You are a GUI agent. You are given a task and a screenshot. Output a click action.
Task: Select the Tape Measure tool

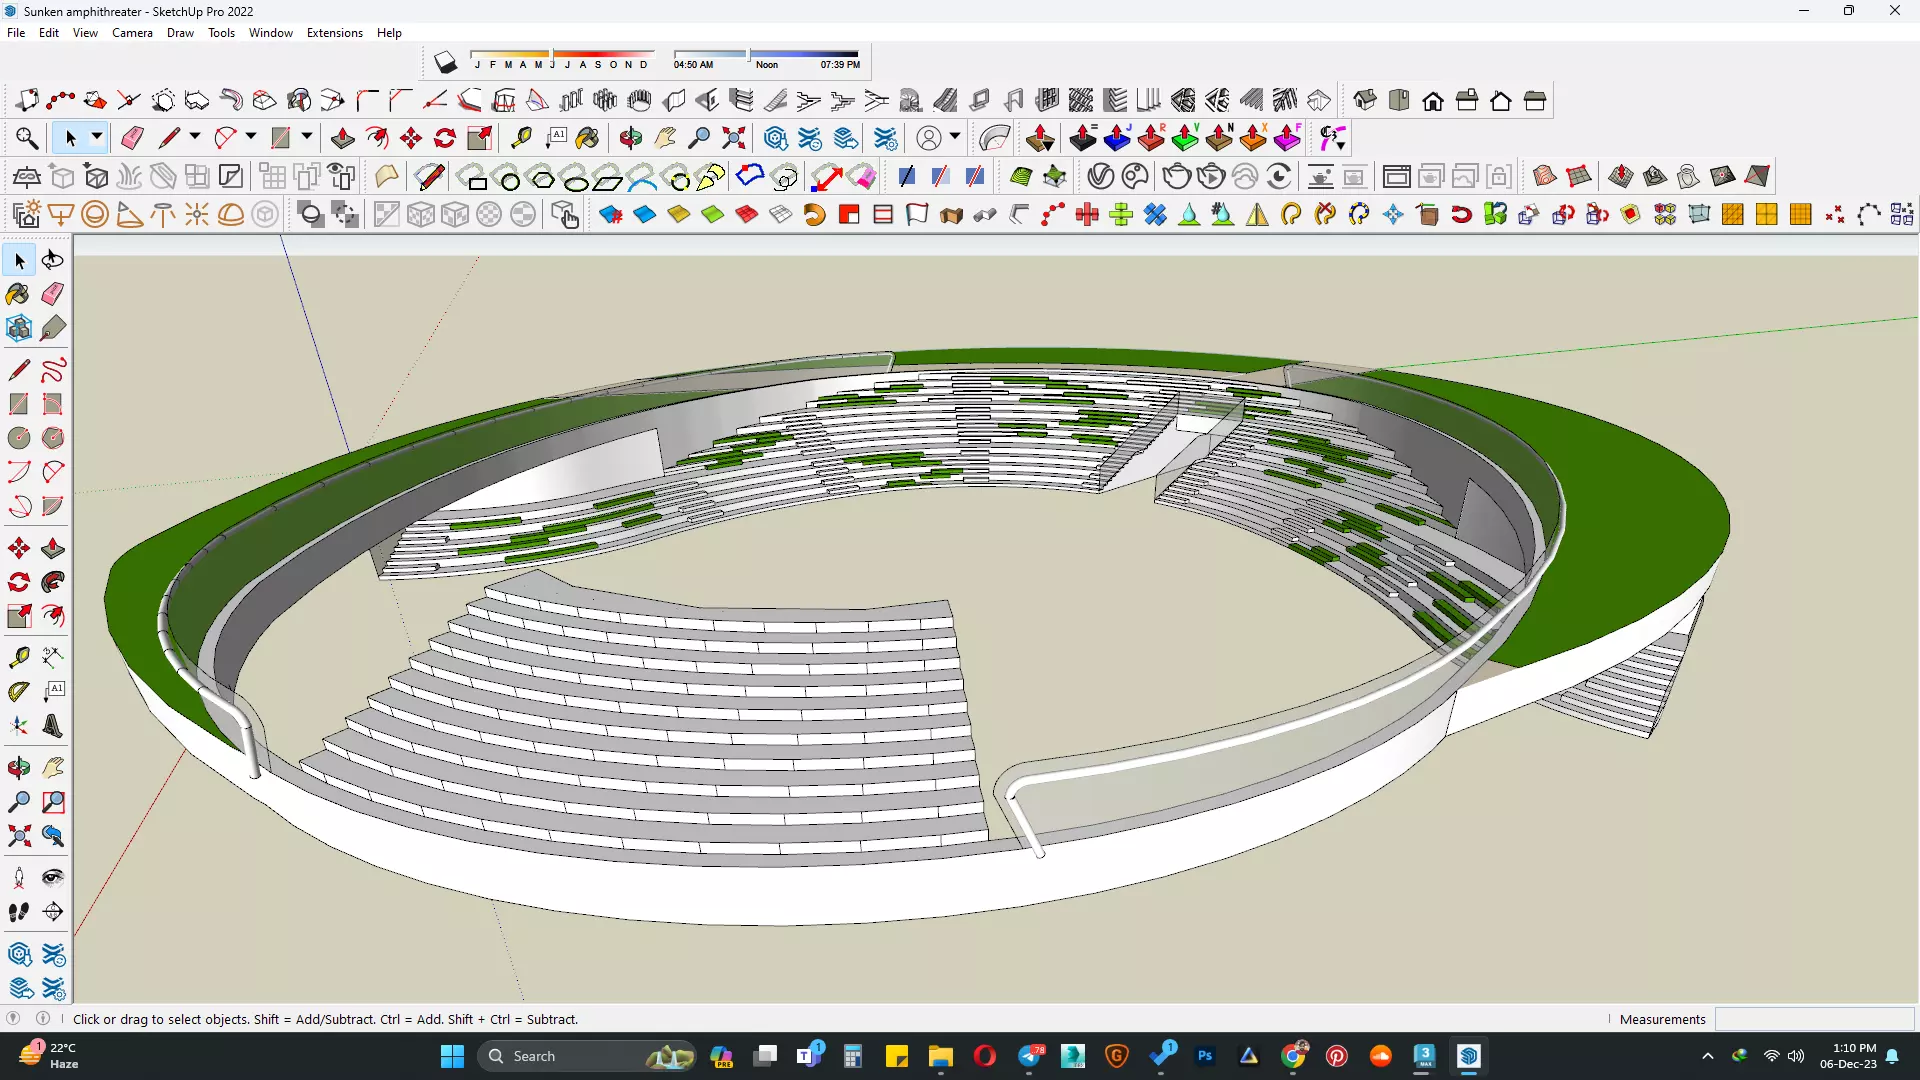coord(521,138)
